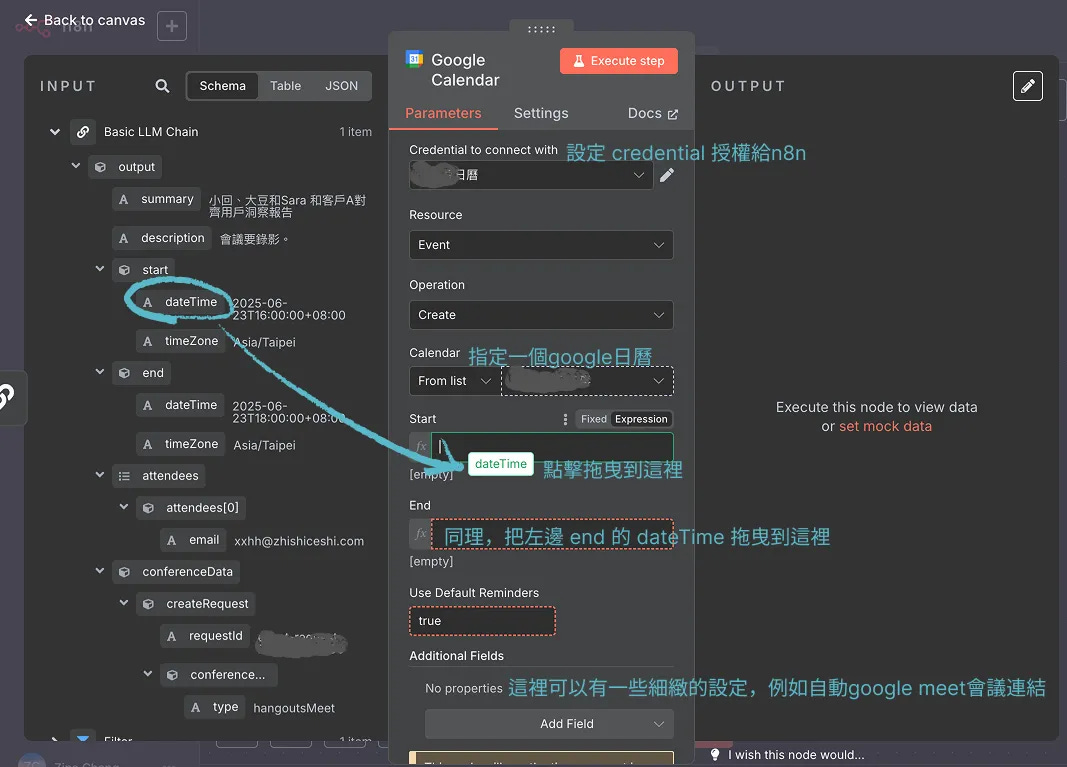This screenshot has width=1067, height=767.
Task: Click the email string type icon
Action: click(x=171, y=540)
